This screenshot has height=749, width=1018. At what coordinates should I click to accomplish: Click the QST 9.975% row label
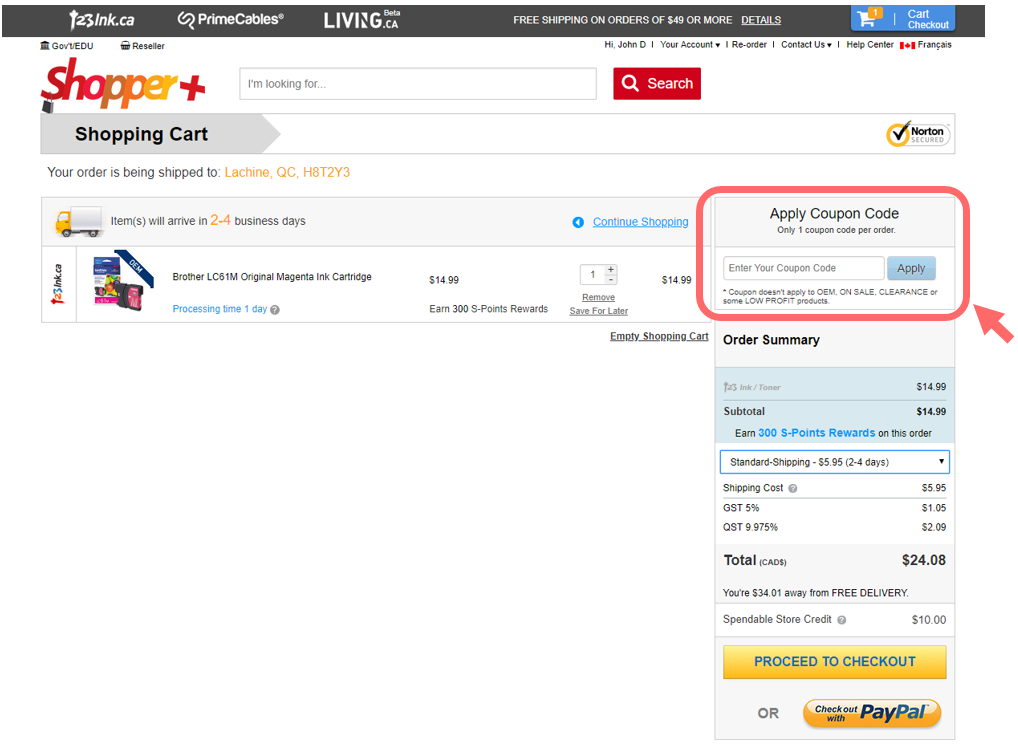[x=750, y=527]
